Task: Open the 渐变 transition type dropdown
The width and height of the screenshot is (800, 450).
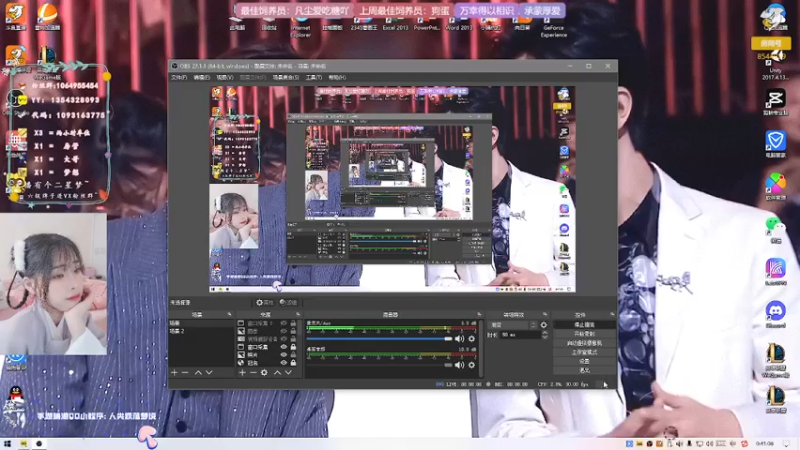Action: tap(513, 325)
